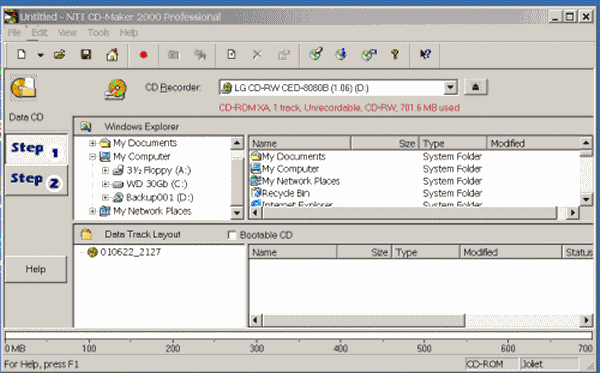This screenshot has height=373, width=600.
Task: Select Recycle Bin in the file list
Action: 285,193
